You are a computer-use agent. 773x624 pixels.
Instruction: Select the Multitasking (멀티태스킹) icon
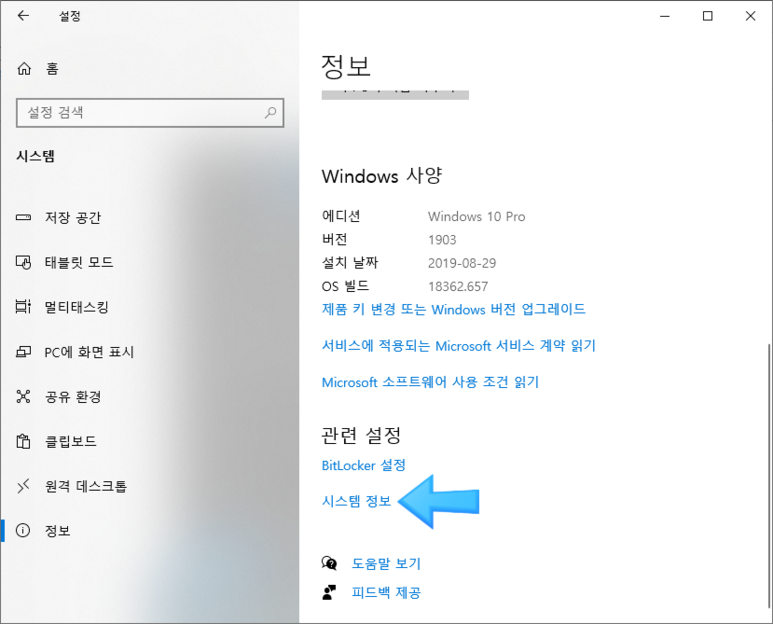23,307
